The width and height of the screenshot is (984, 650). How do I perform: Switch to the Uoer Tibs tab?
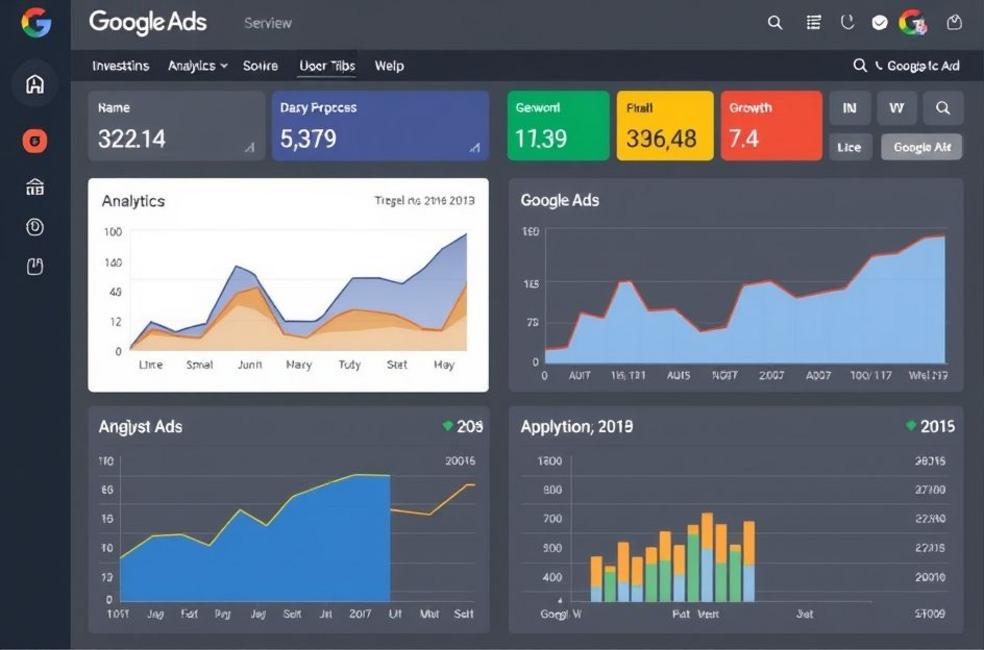tap(327, 66)
